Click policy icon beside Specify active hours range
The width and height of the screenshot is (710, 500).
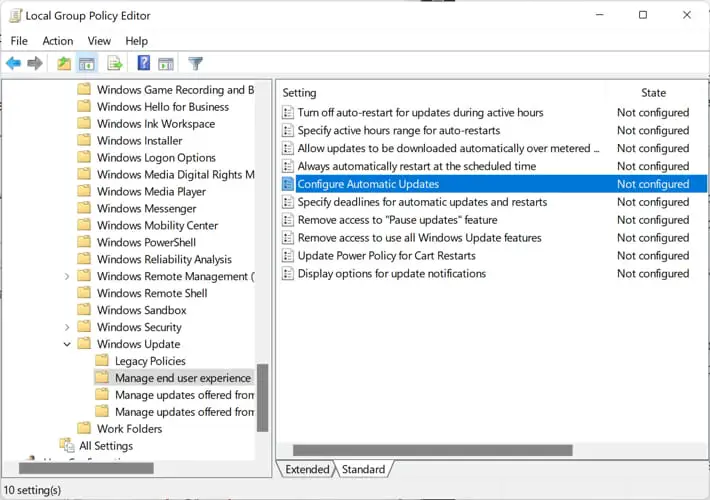[x=288, y=130]
